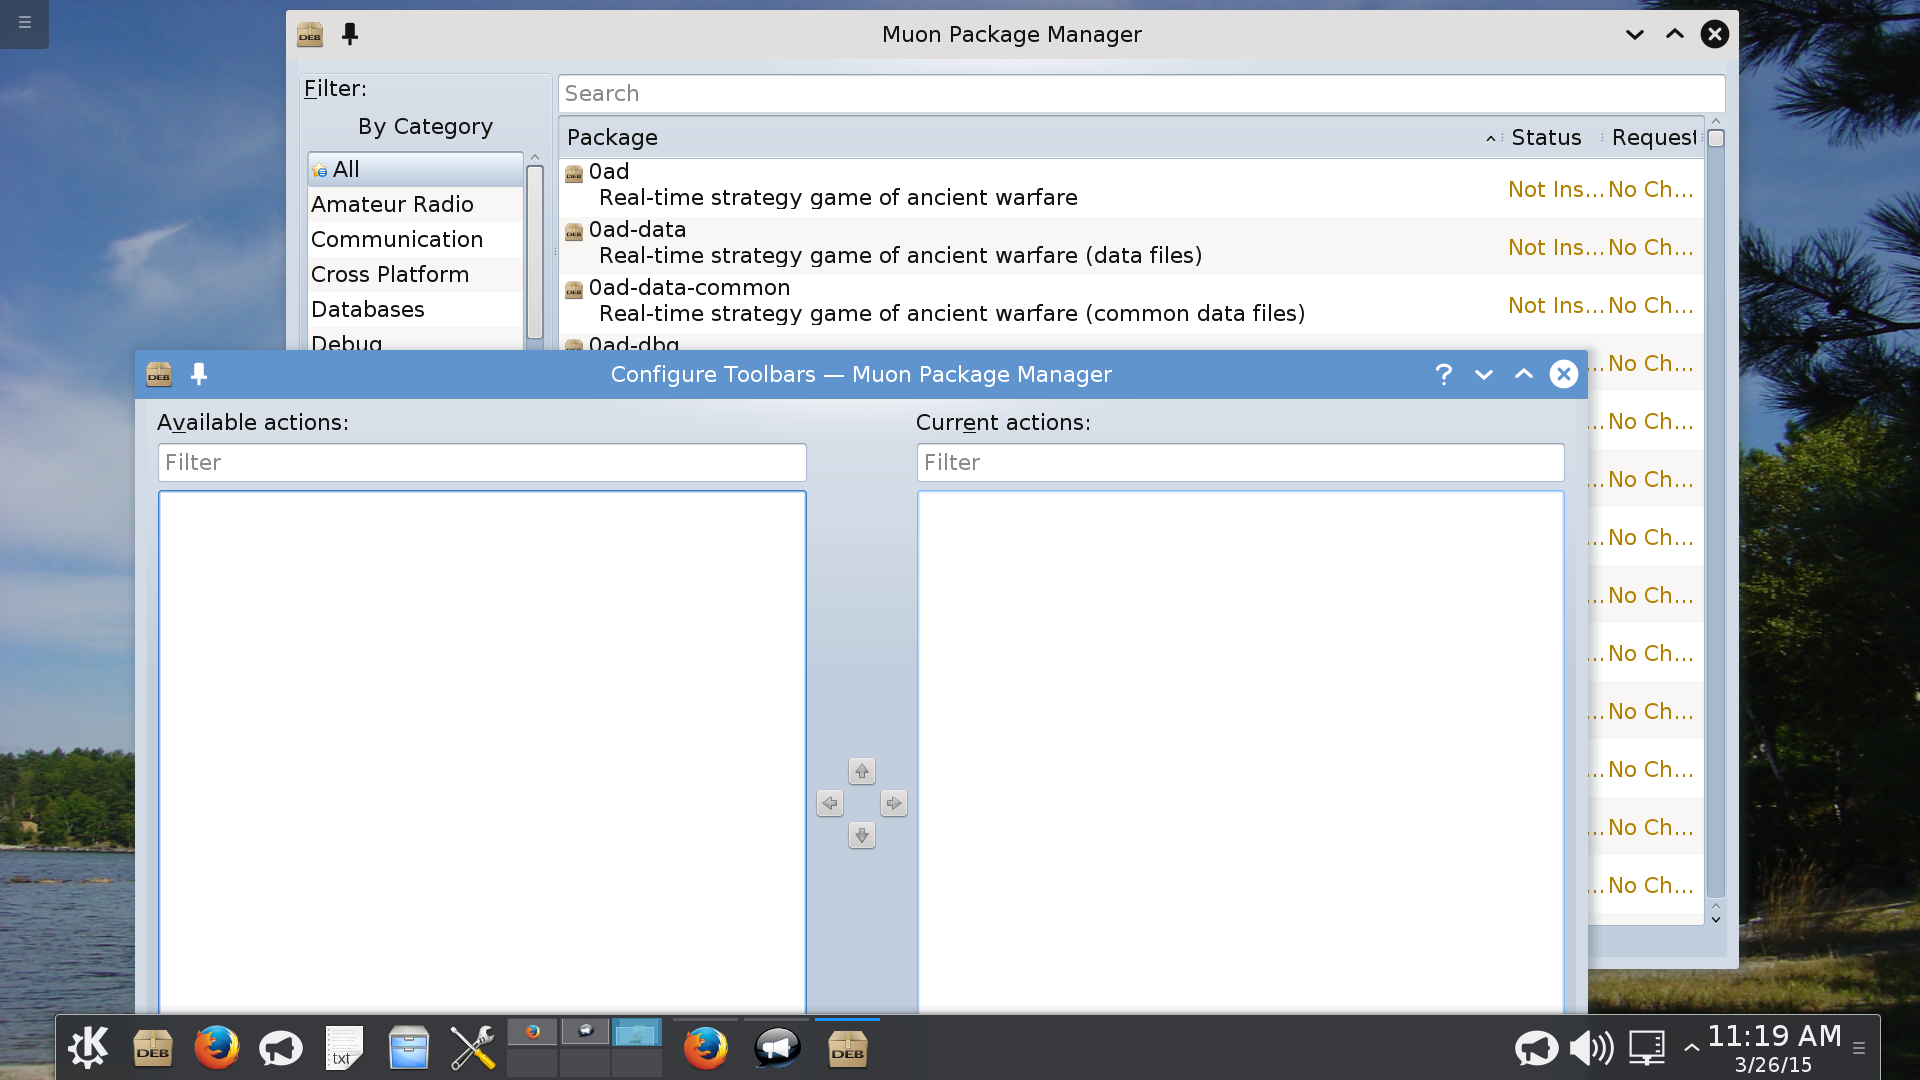The image size is (1920, 1080).
Task: Click the help question mark in Configure Toolbars titlebar
Action: tap(1443, 374)
